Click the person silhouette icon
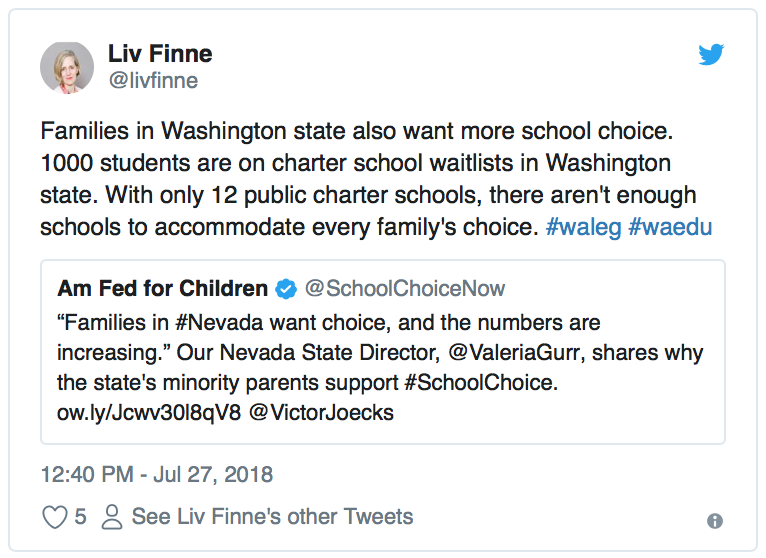 point(112,517)
